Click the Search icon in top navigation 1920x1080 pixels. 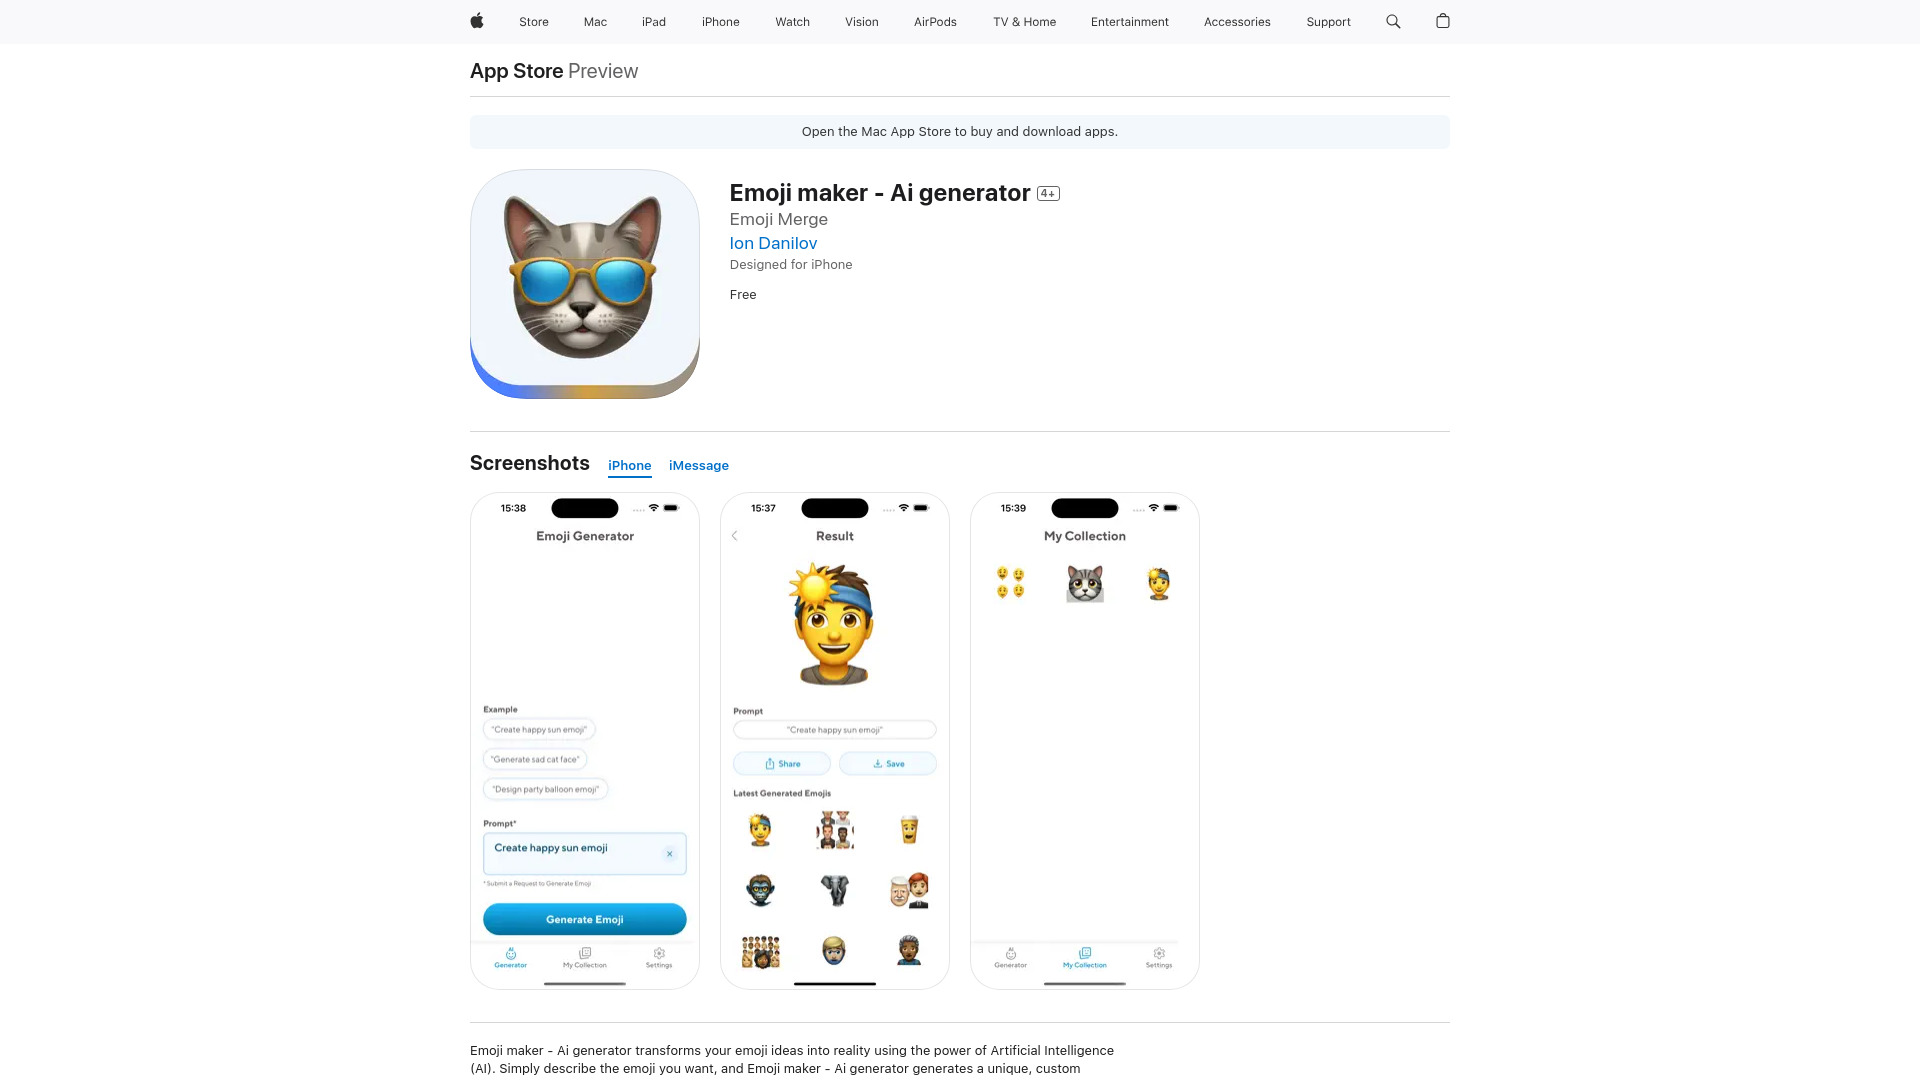1394,21
